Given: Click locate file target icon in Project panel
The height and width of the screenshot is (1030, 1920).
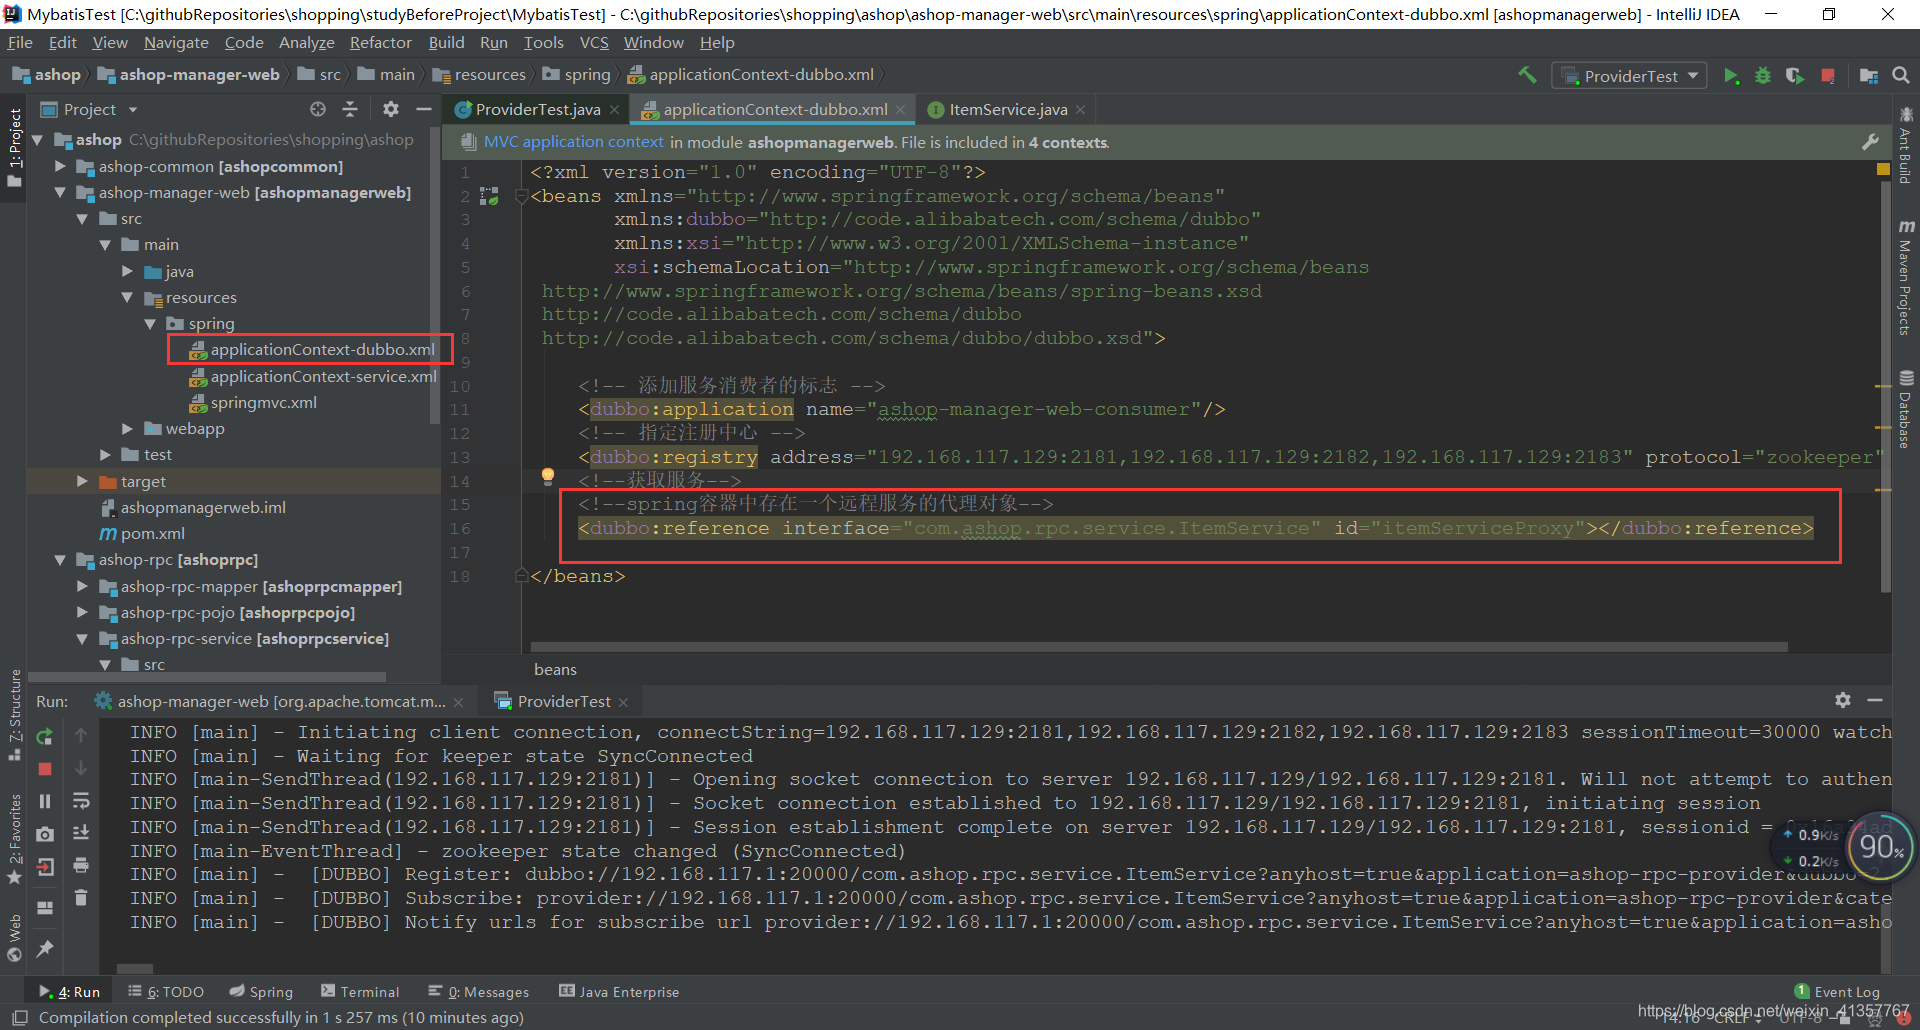Looking at the screenshot, I should coord(318,109).
